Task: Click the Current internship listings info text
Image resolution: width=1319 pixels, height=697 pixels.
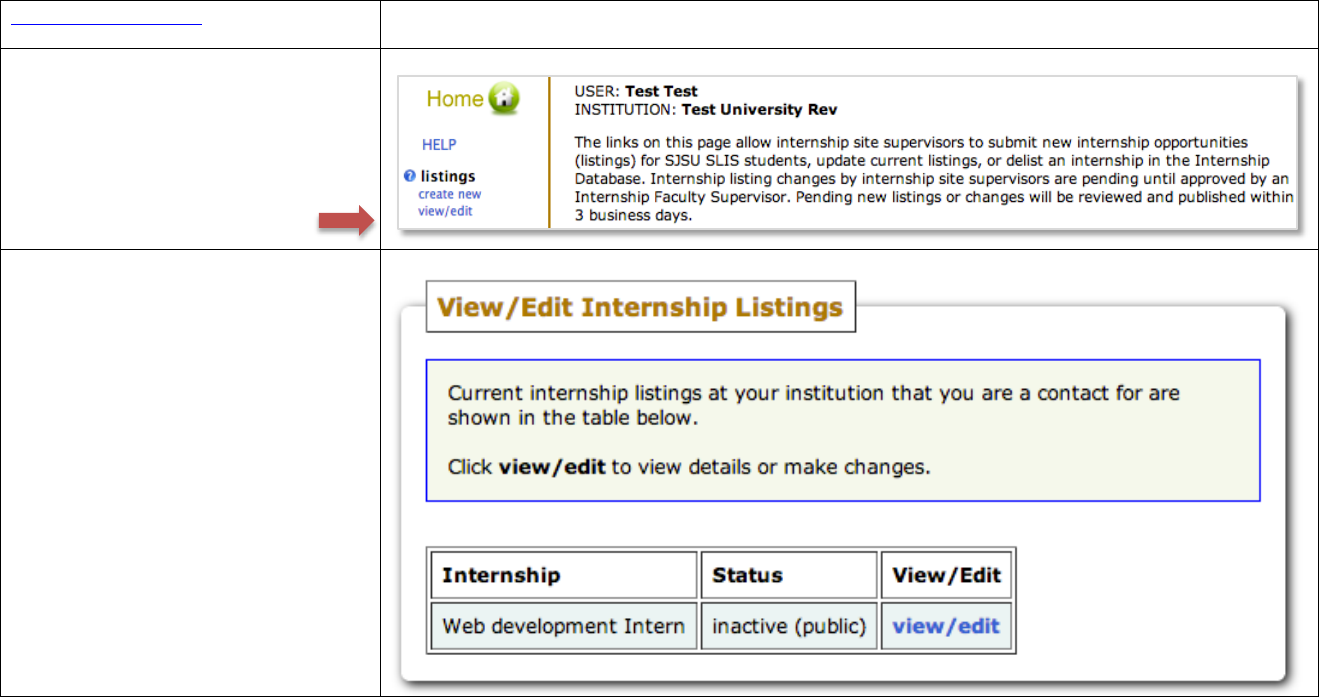Action: 813,405
